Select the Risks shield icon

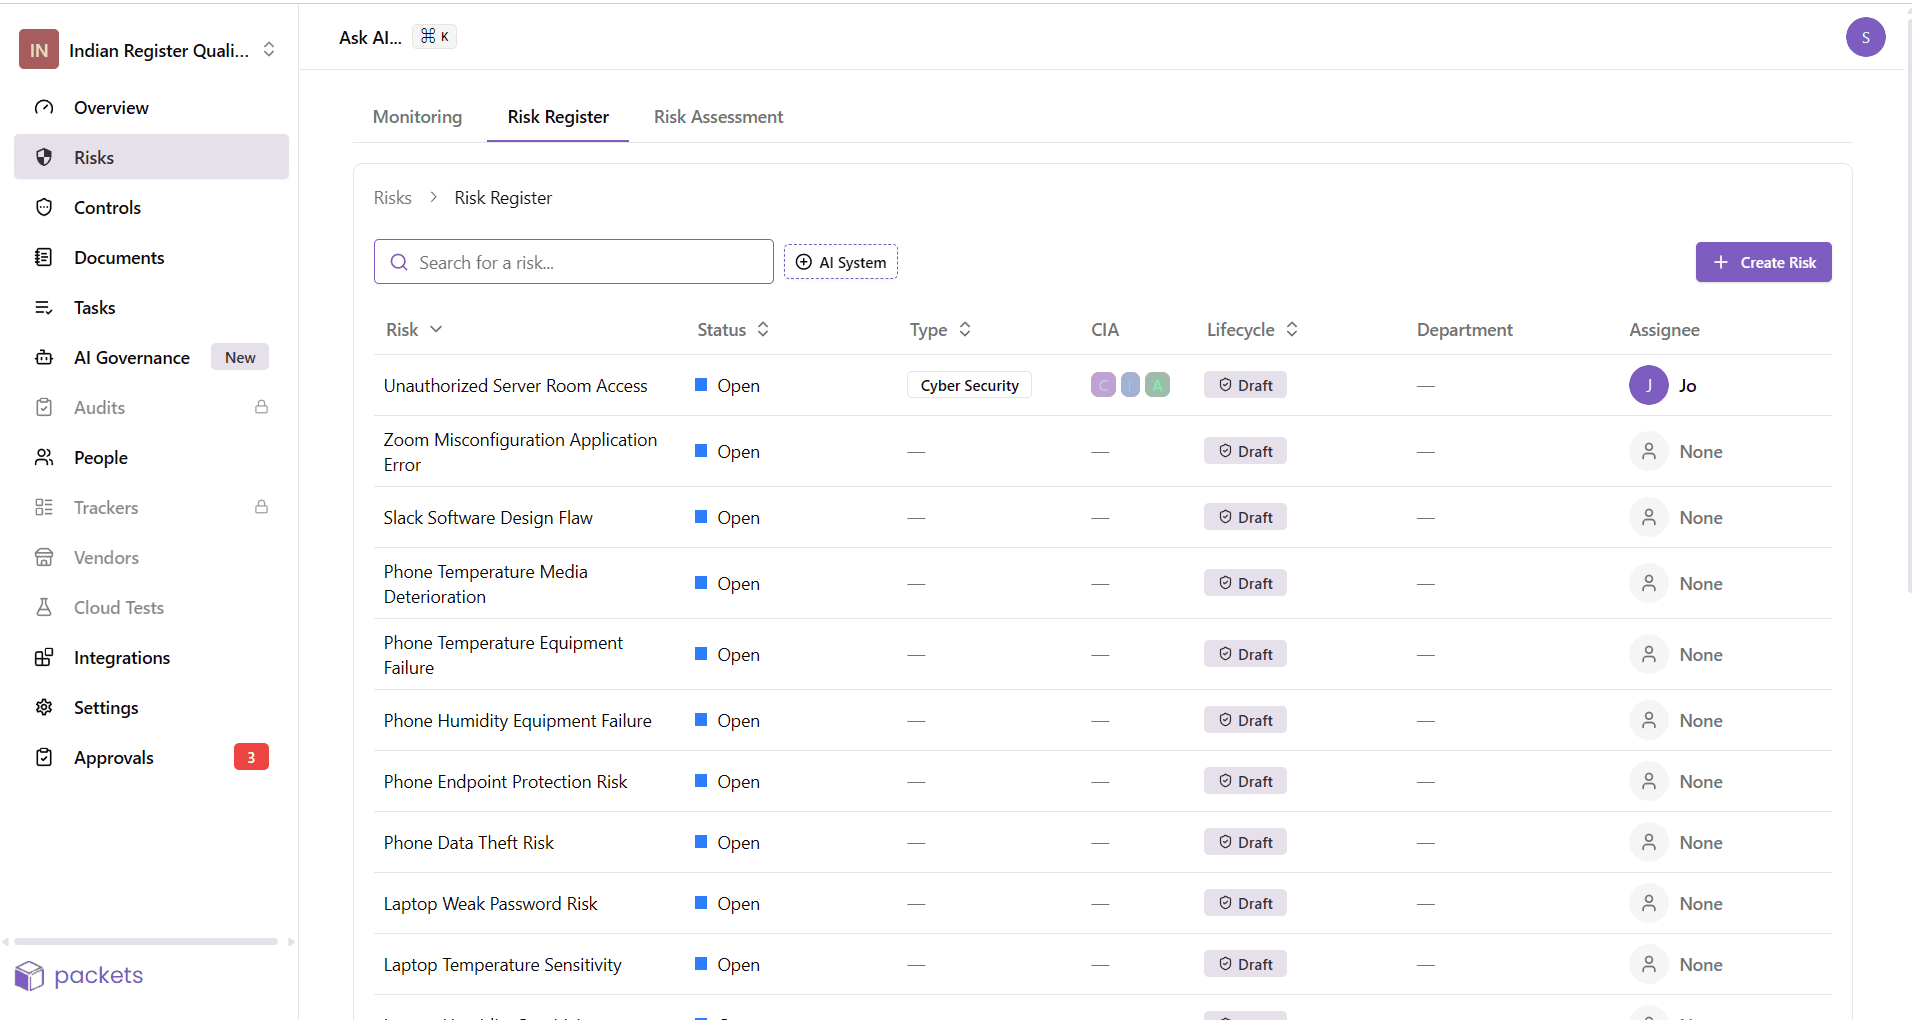click(x=44, y=157)
